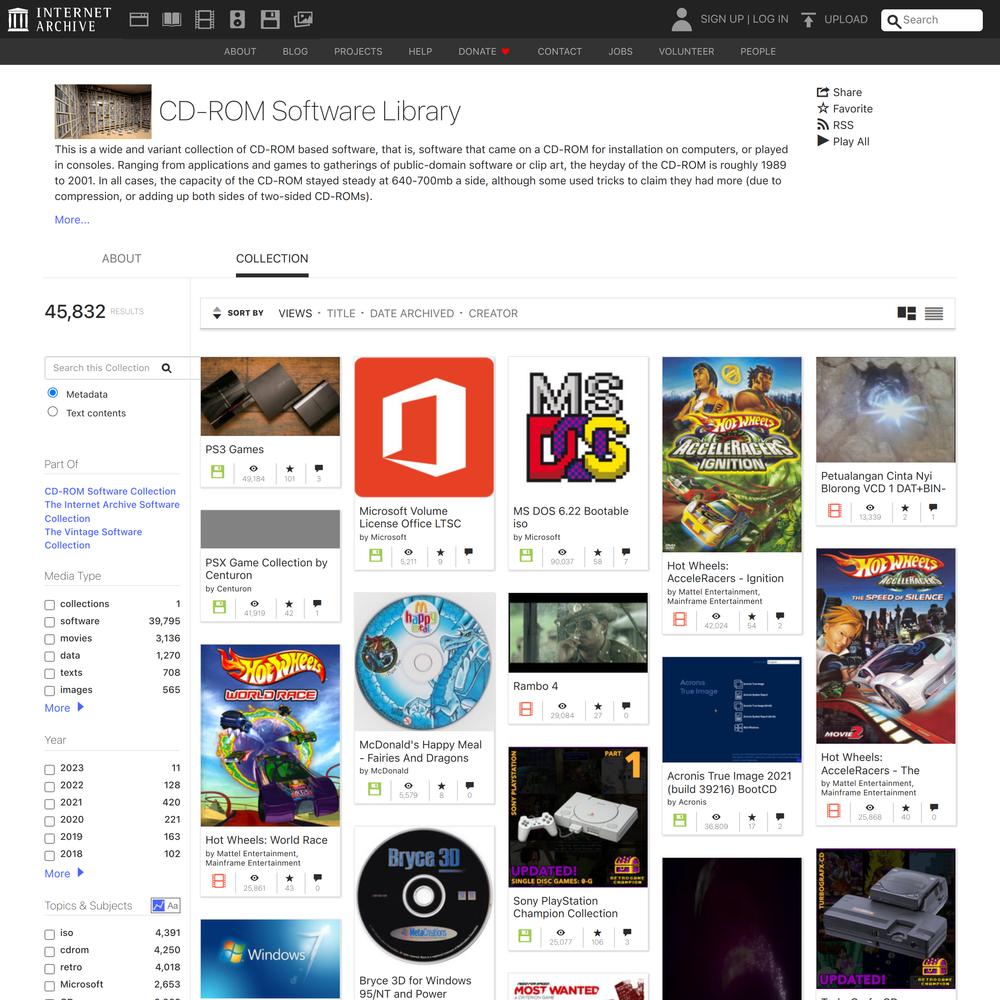The height and width of the screenshot is (1000, 1000).
Task: Click the PSX Game Collection by Centuron title
Action: point(266,569)
